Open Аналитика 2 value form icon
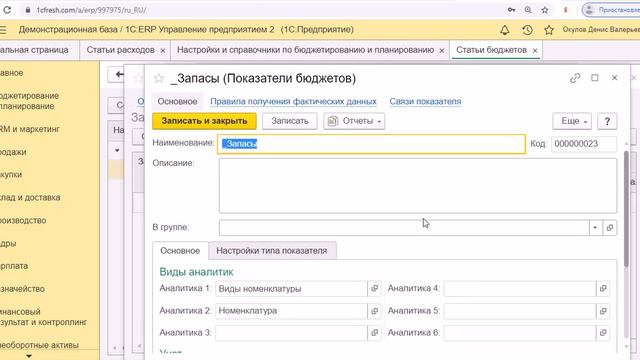Viewport: 640px width, 360px height. click(x=374, y=311)
